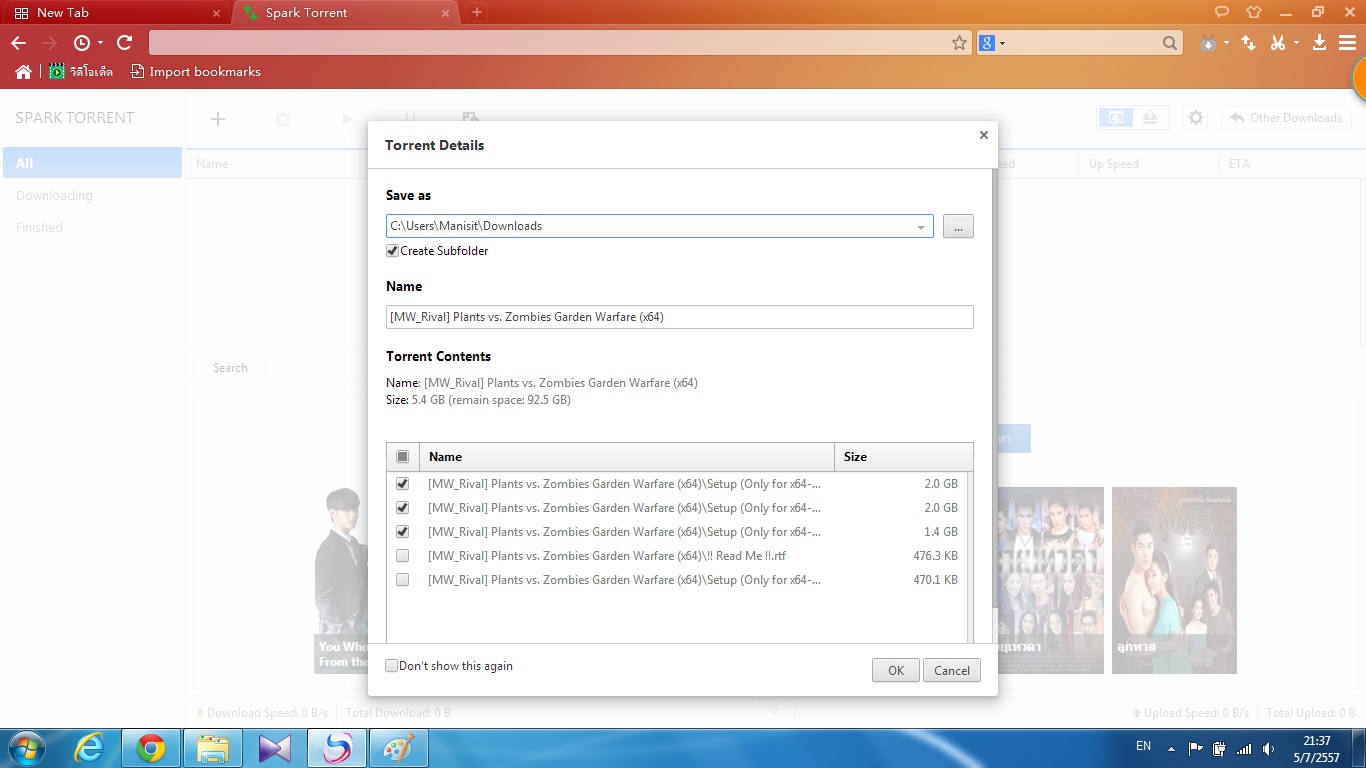This screenshot has width=1366, height=768.
Task: Show hidden system tray icons arrow
Action: [x=1172, y=747]
